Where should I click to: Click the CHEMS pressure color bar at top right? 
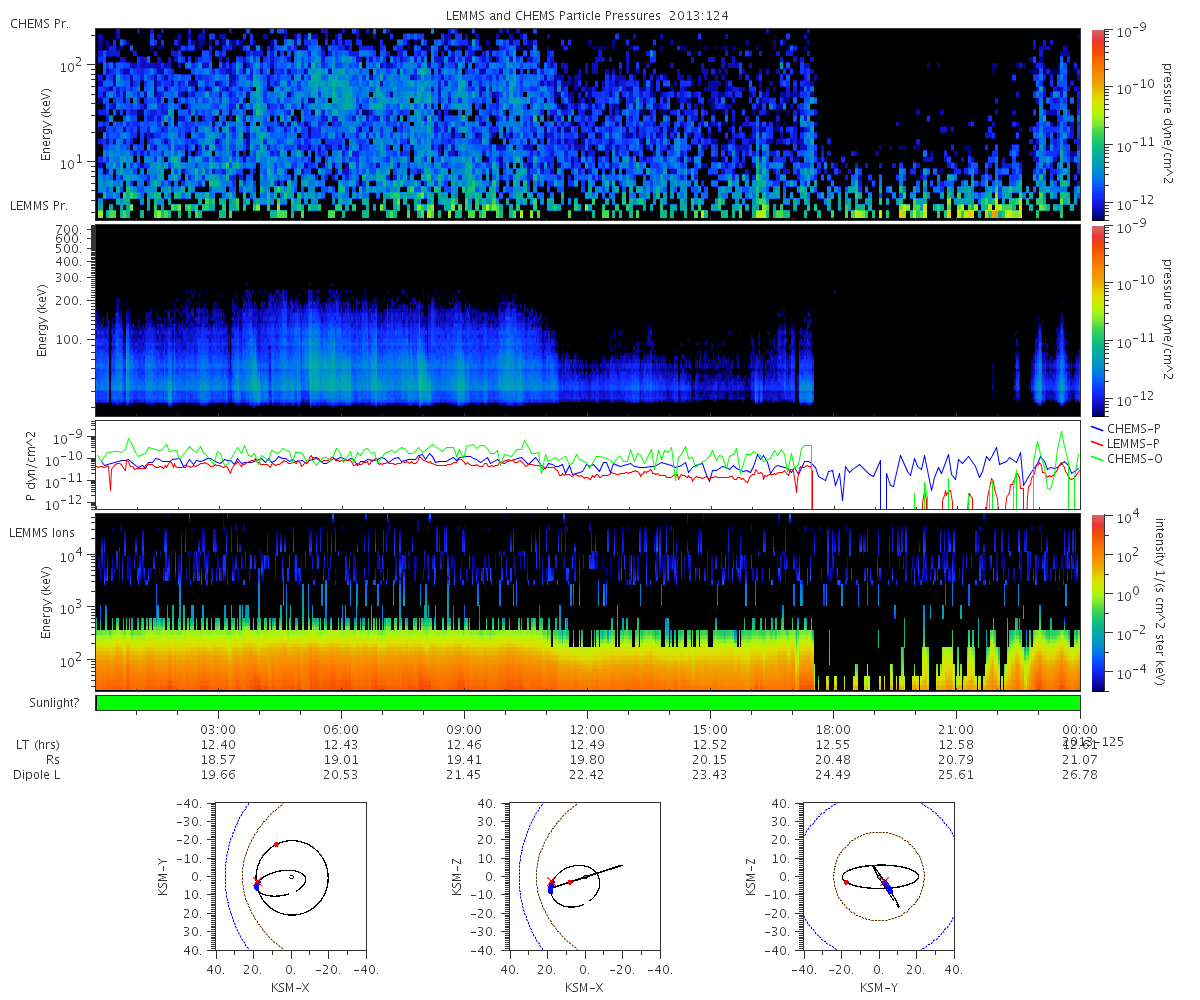1097,124
